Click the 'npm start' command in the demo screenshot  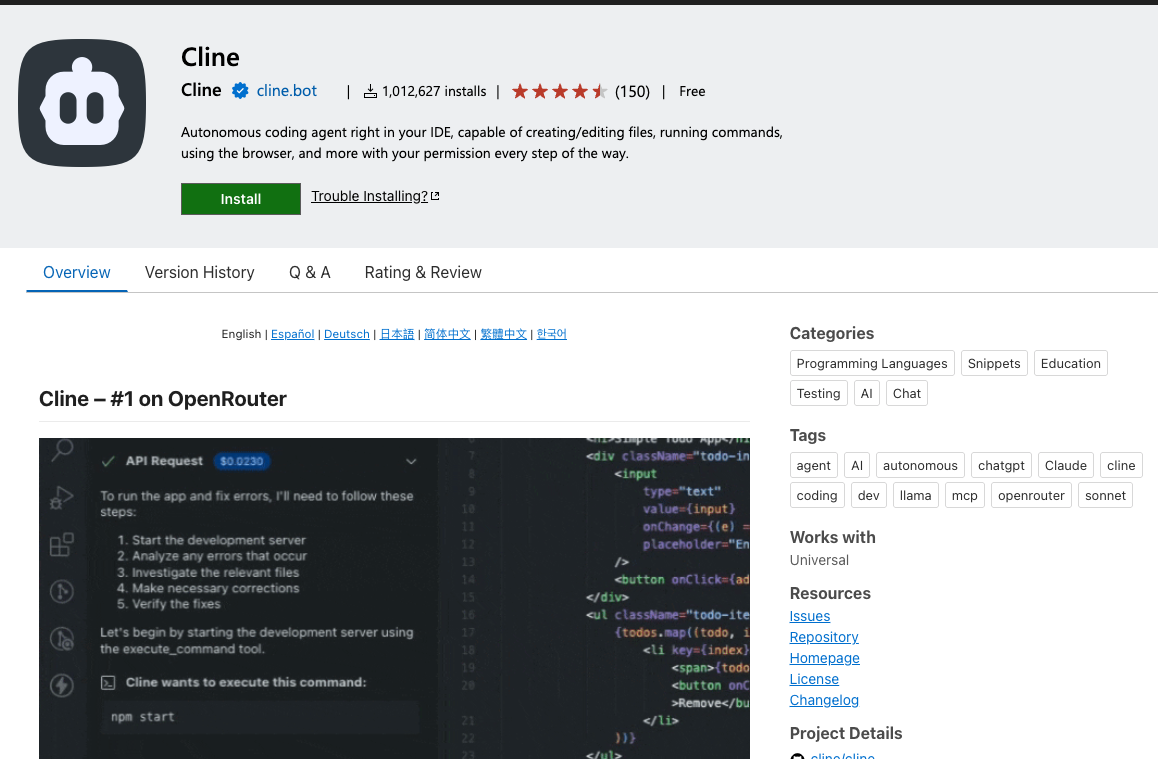click(143, 717)
